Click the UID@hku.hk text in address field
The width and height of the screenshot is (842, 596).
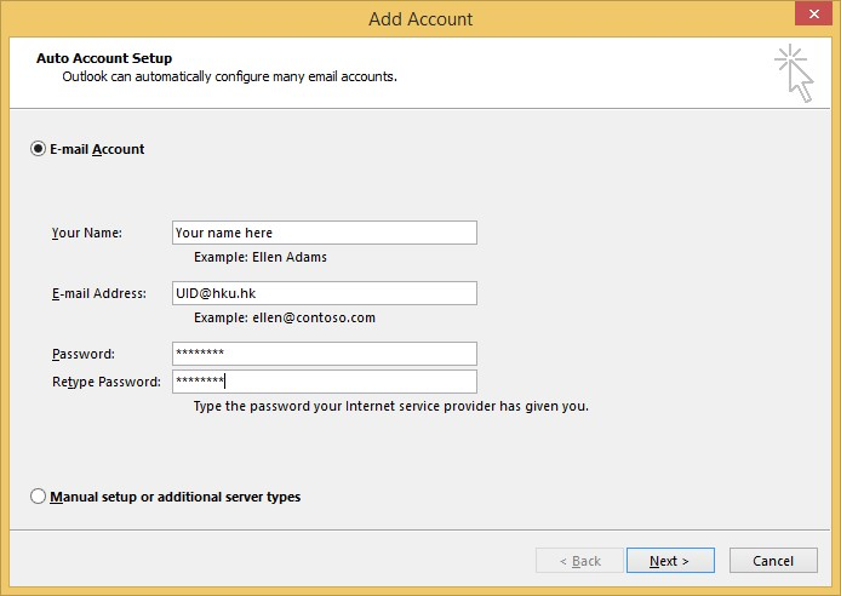tap(210, 292)
